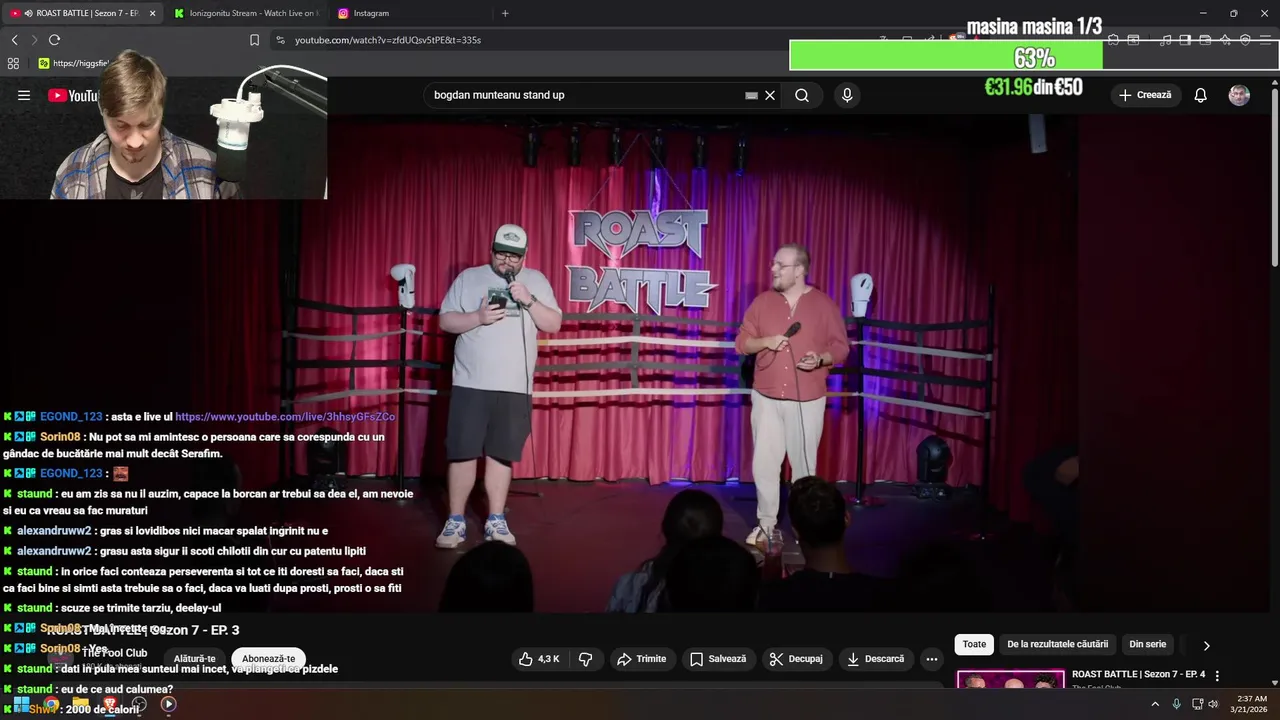
Task: Open the browser wallet icon
Action: pyautogui.click(x=1205, y=40)
